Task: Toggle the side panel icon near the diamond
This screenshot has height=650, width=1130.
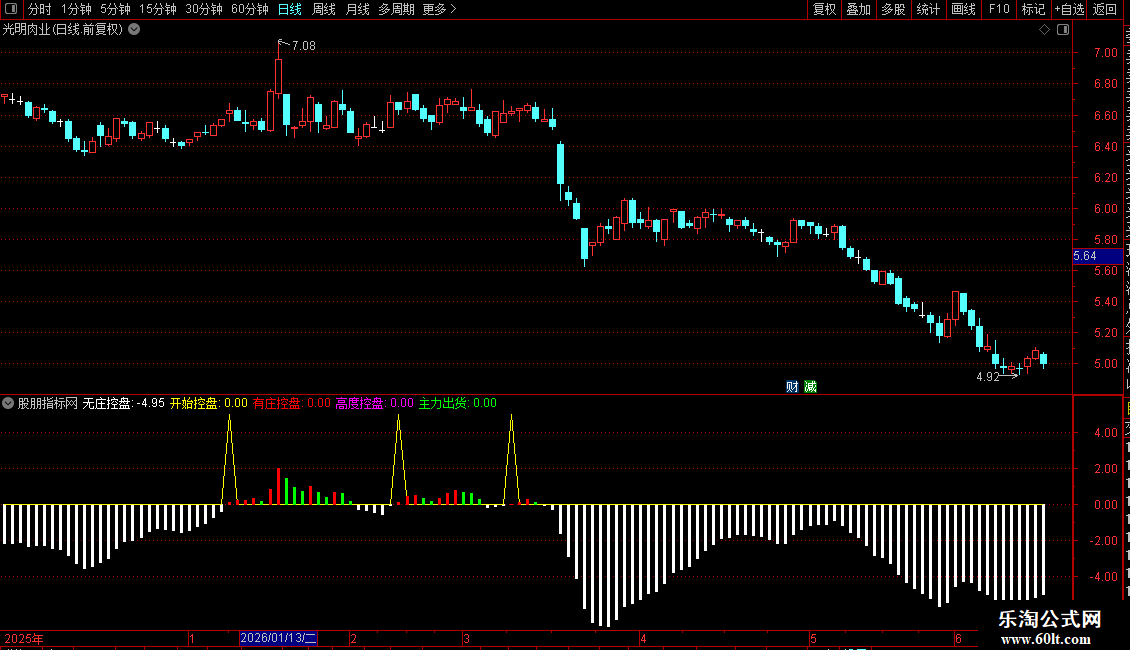Action: coord(1063,30)
